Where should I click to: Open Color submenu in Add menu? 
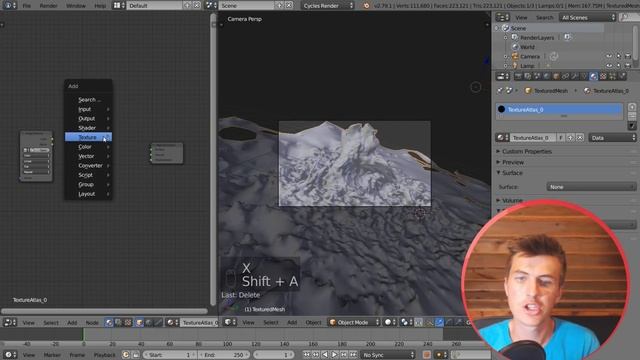pyautogui.click(x=88, y=147)
